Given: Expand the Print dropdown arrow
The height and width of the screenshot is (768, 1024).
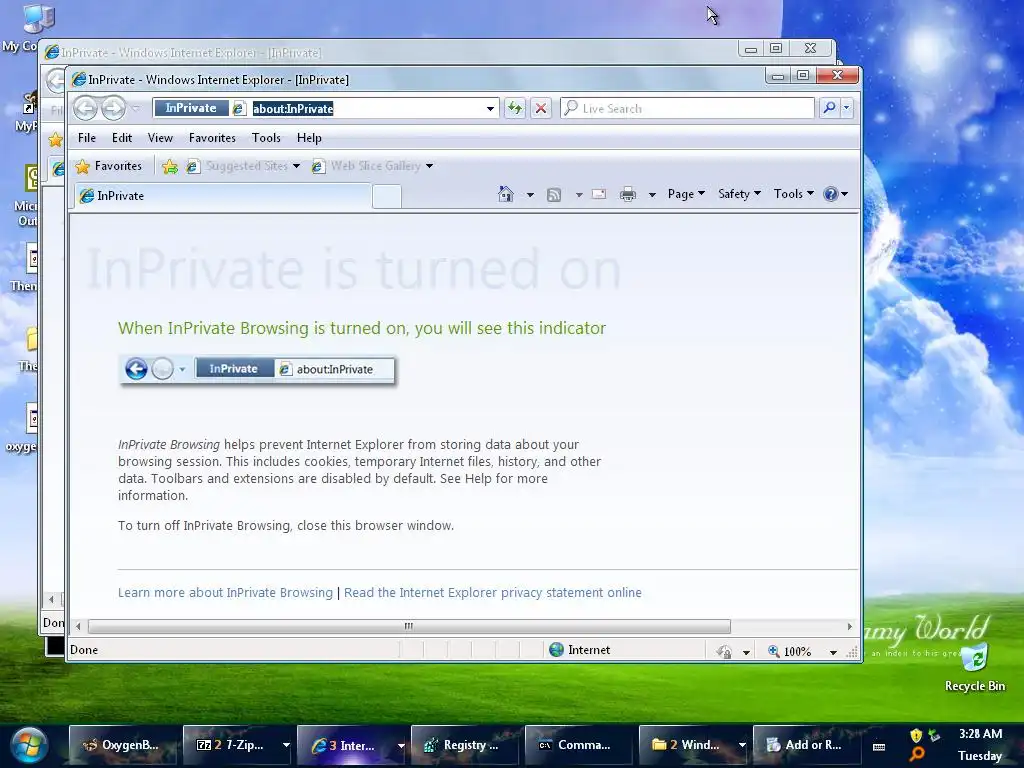Looking at the screenshot, I should point(652,195).
